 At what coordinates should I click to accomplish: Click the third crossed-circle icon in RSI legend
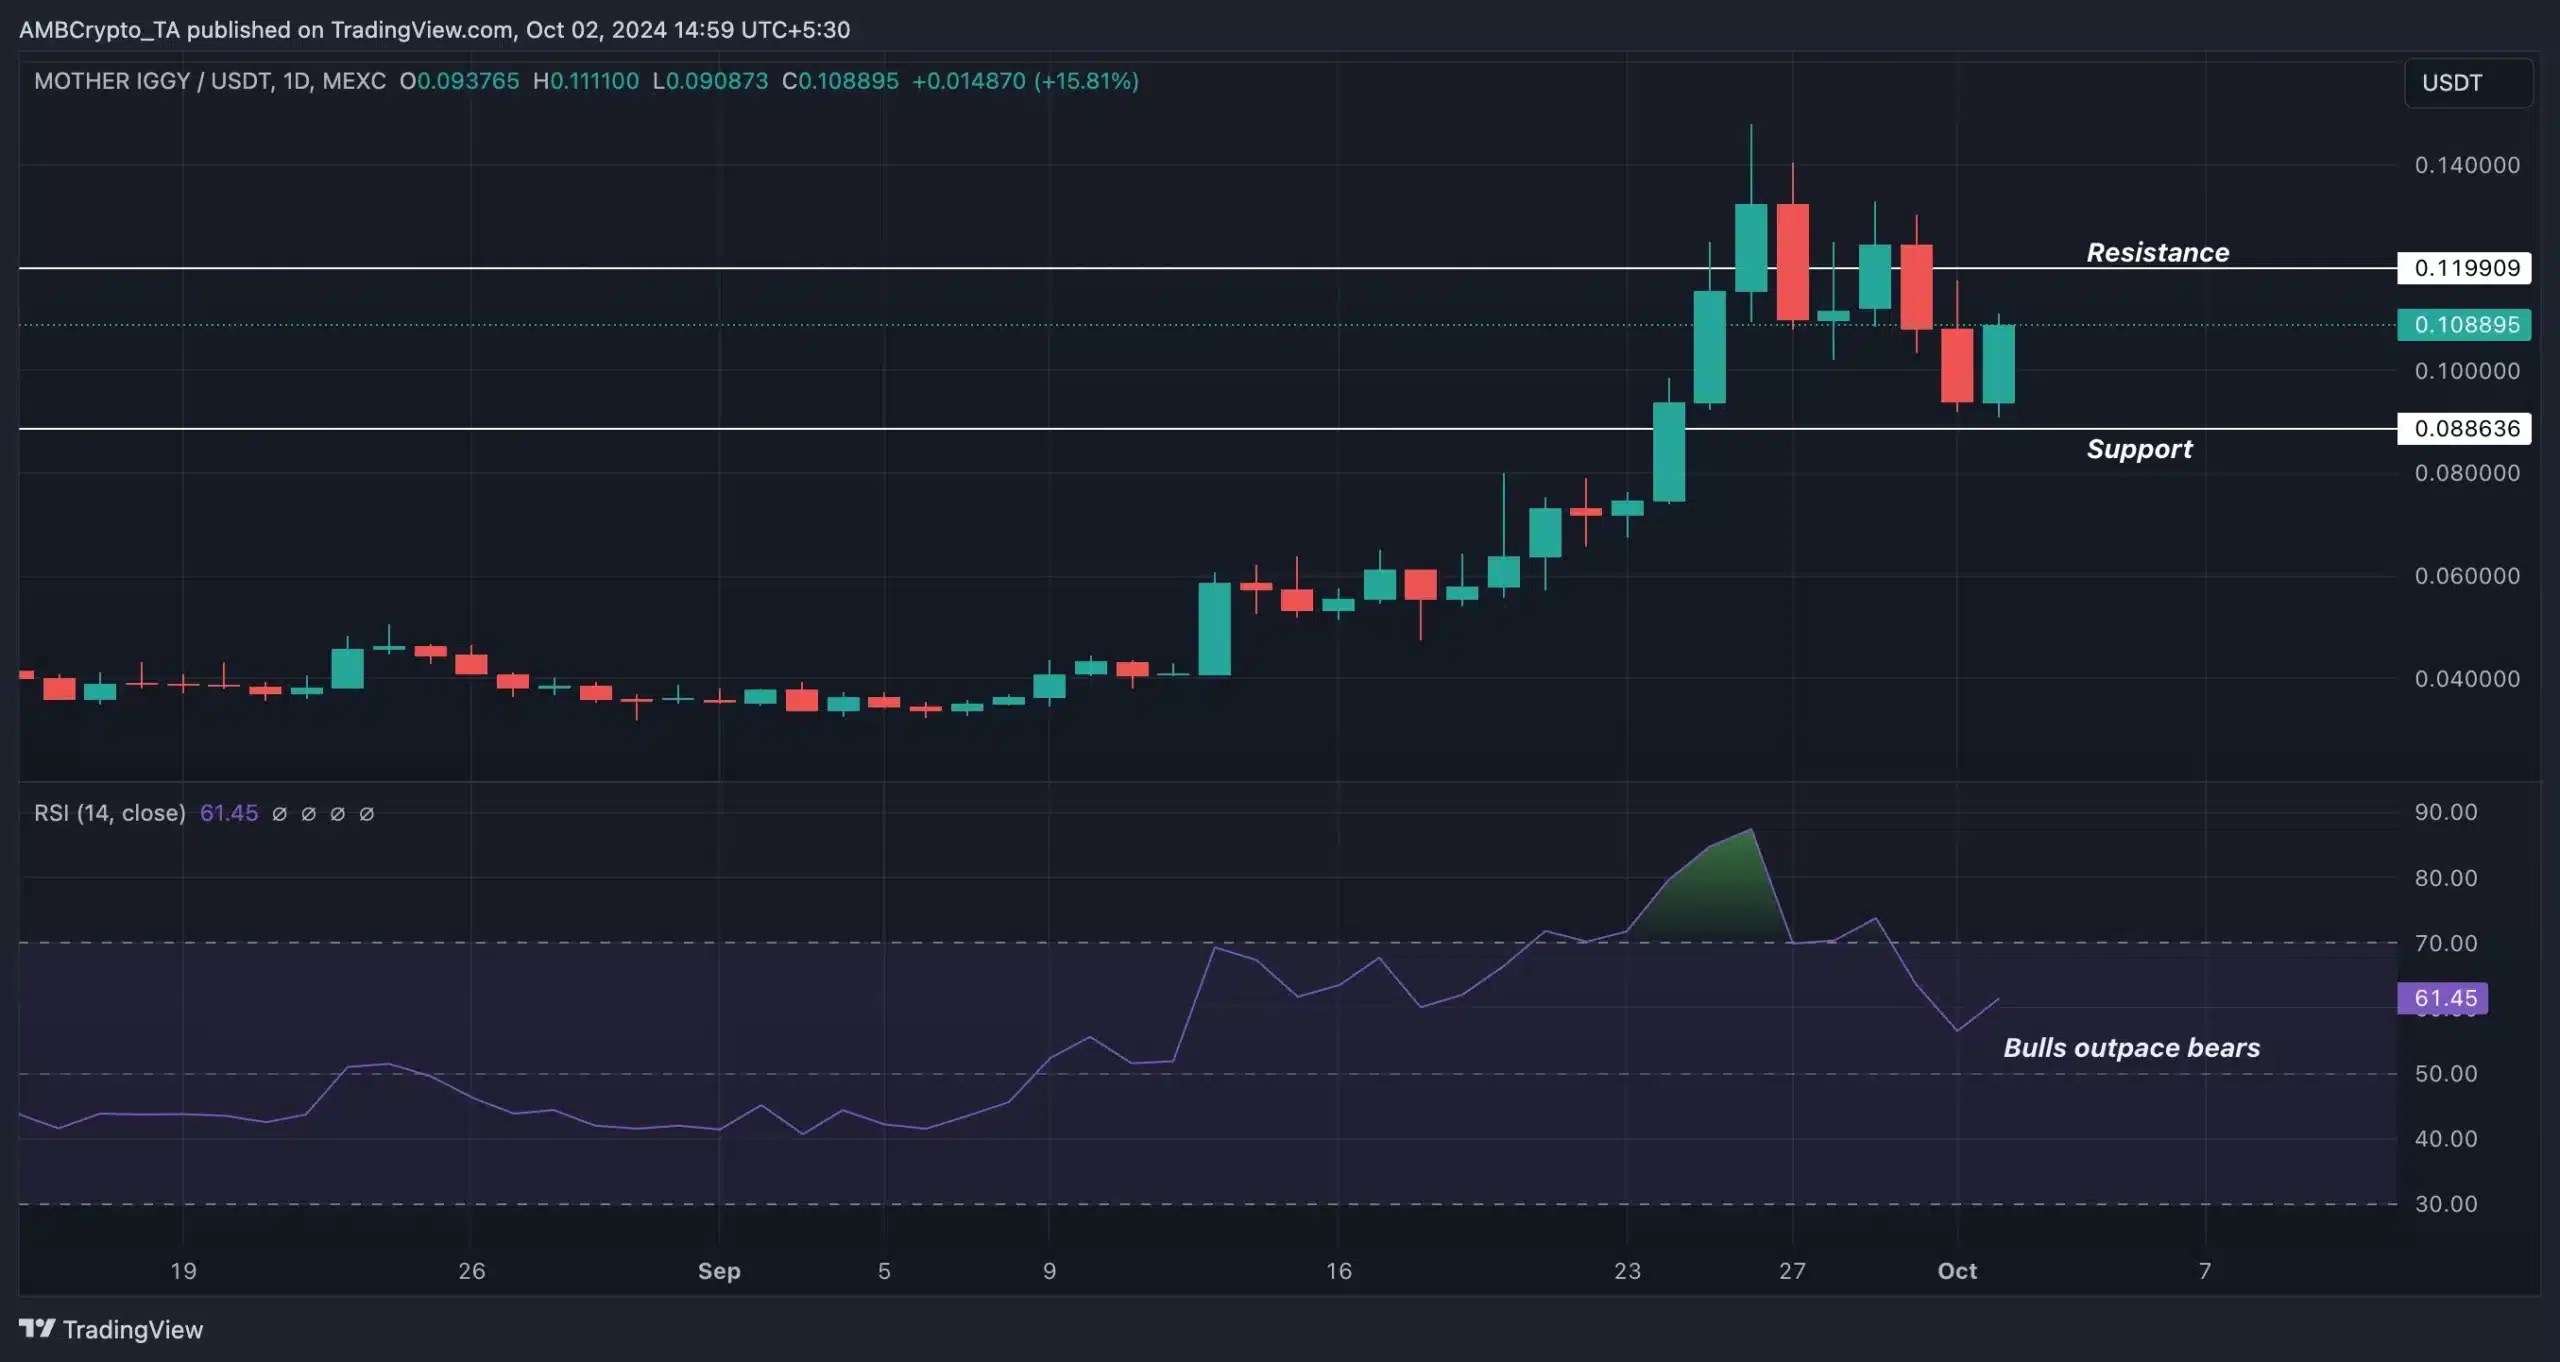point(337,814)
